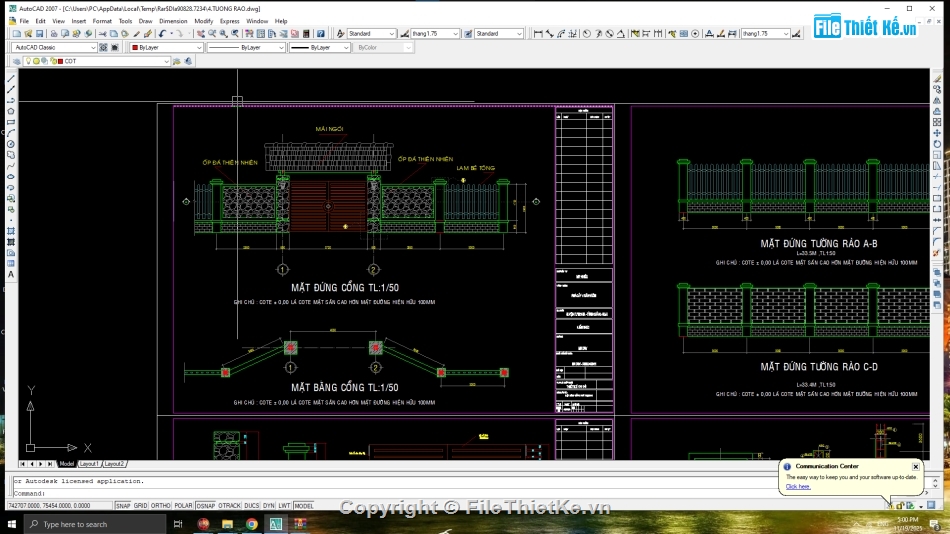Viewport: 950px width, 534px height.
Task: Click the Save icon in Standard toolbar
Action: [x=40, y=34]
